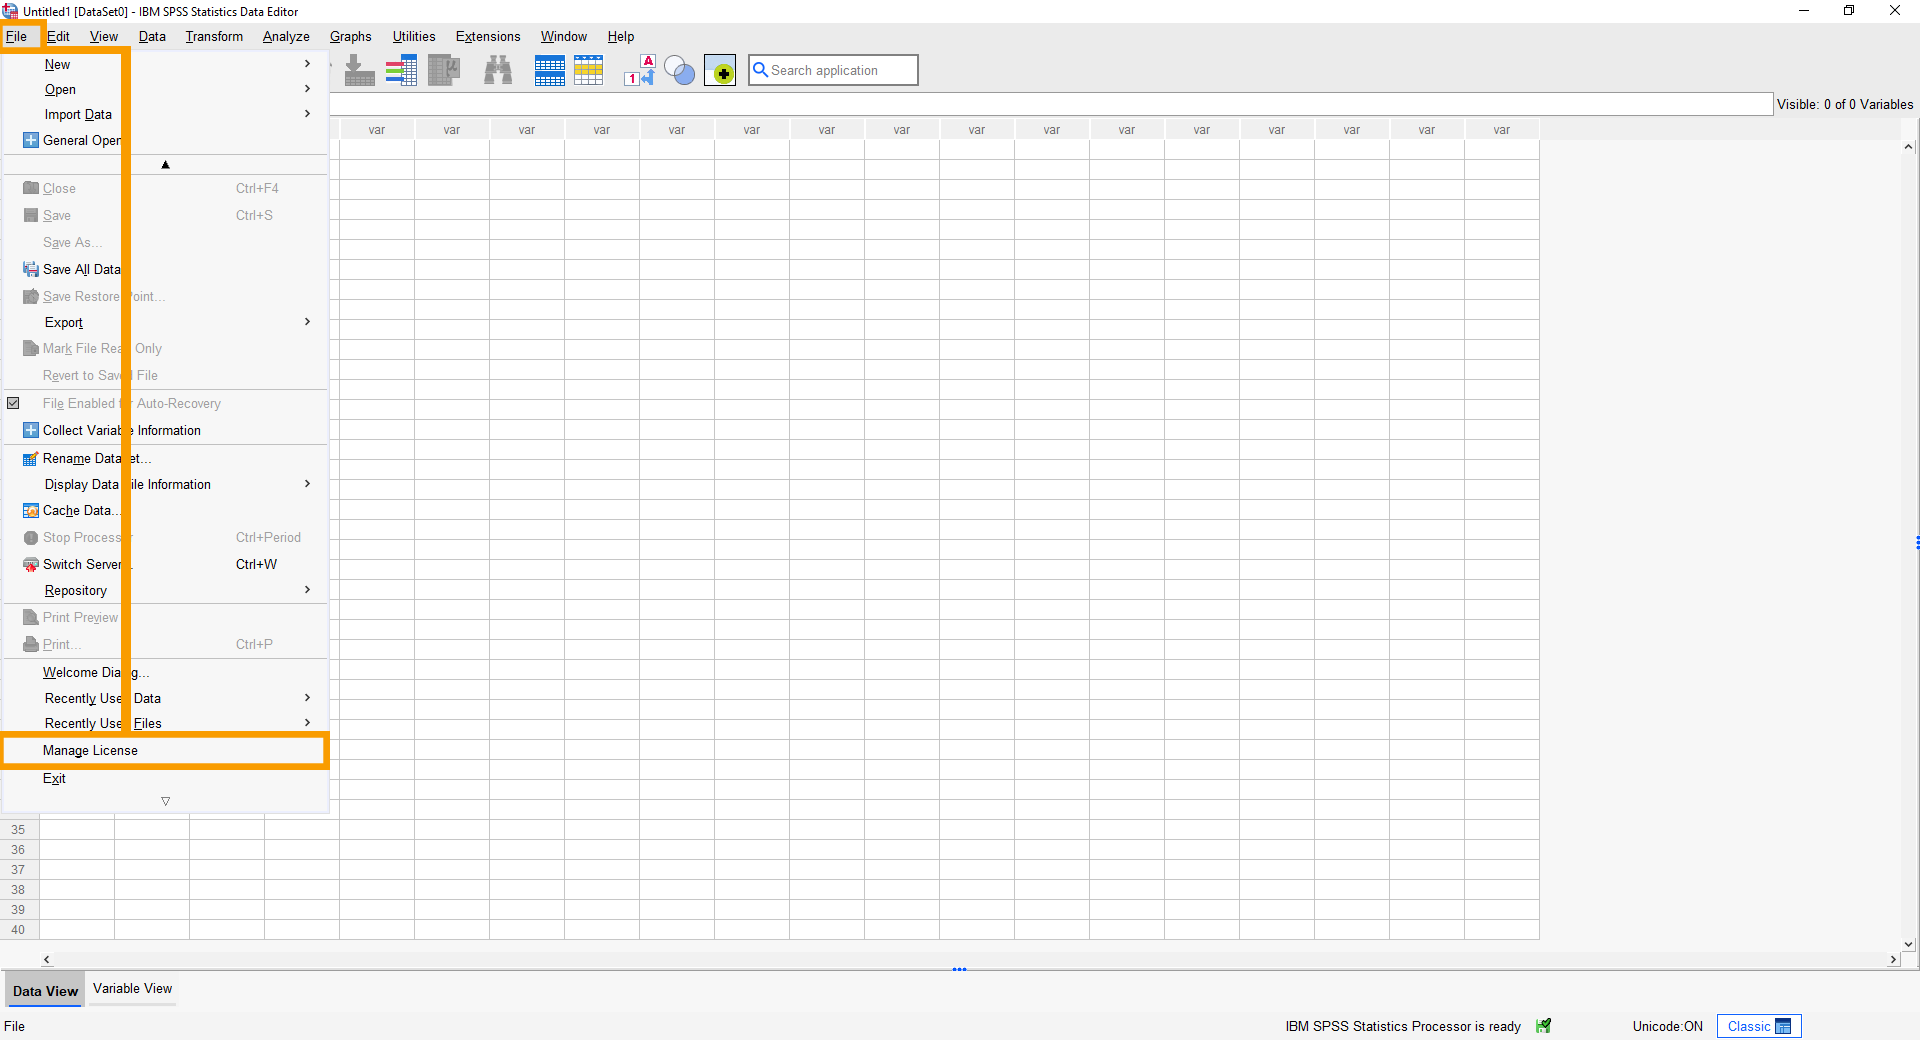1920x1040 pixels.
Task: Open the Data menu
Action: pyautogui.click(x=152, y=36)
